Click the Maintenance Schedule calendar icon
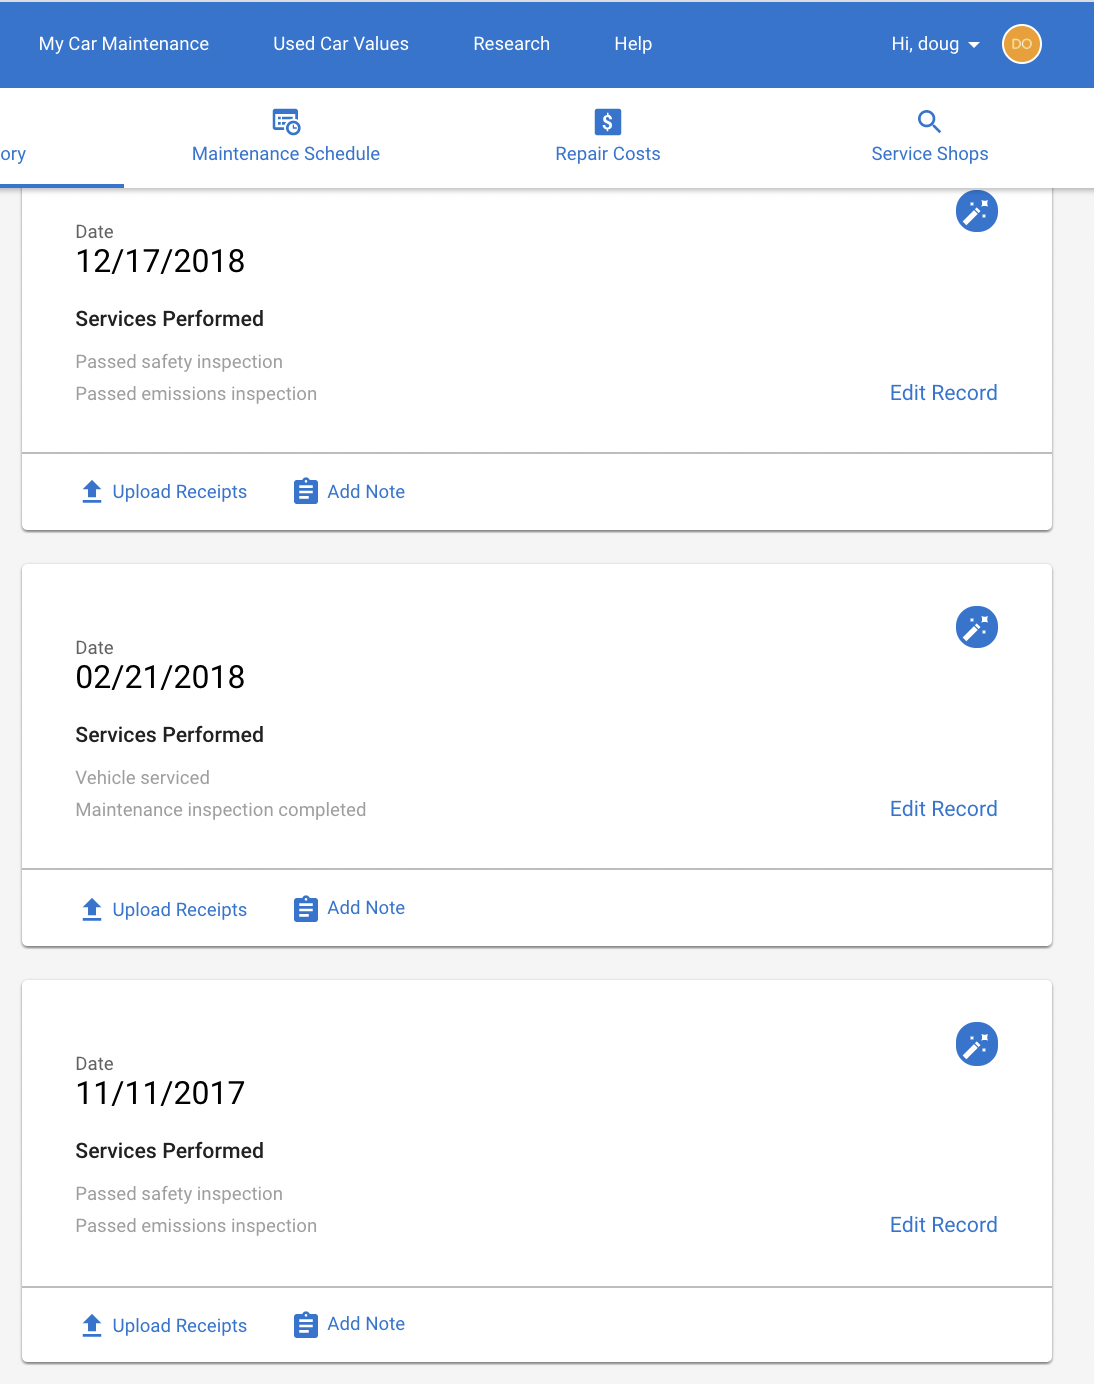Image resolution: width=1094 pixels, height=1384 pixels. 286,122
